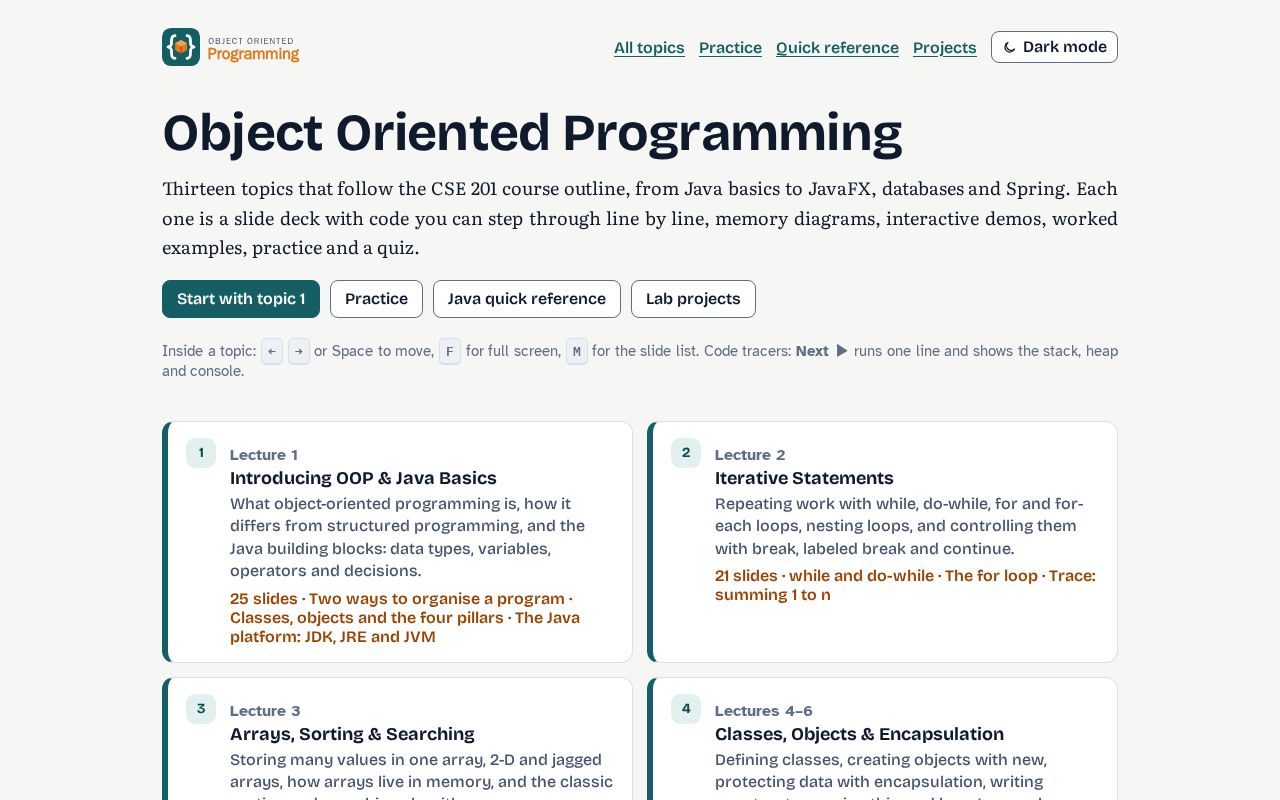This screenshot has height=800, width=1280.
Task: Open the Practice link in top navigation
Action: (x=730, y=48)
